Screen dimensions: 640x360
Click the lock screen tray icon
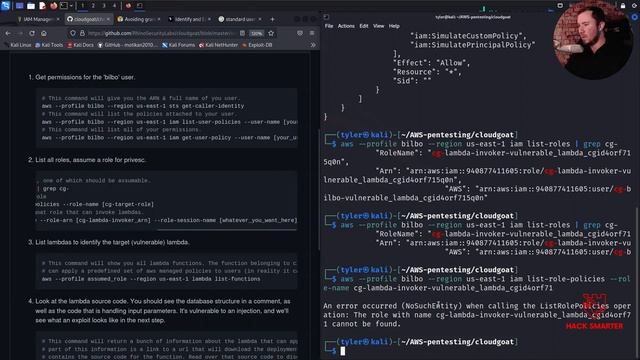[622, 6]
